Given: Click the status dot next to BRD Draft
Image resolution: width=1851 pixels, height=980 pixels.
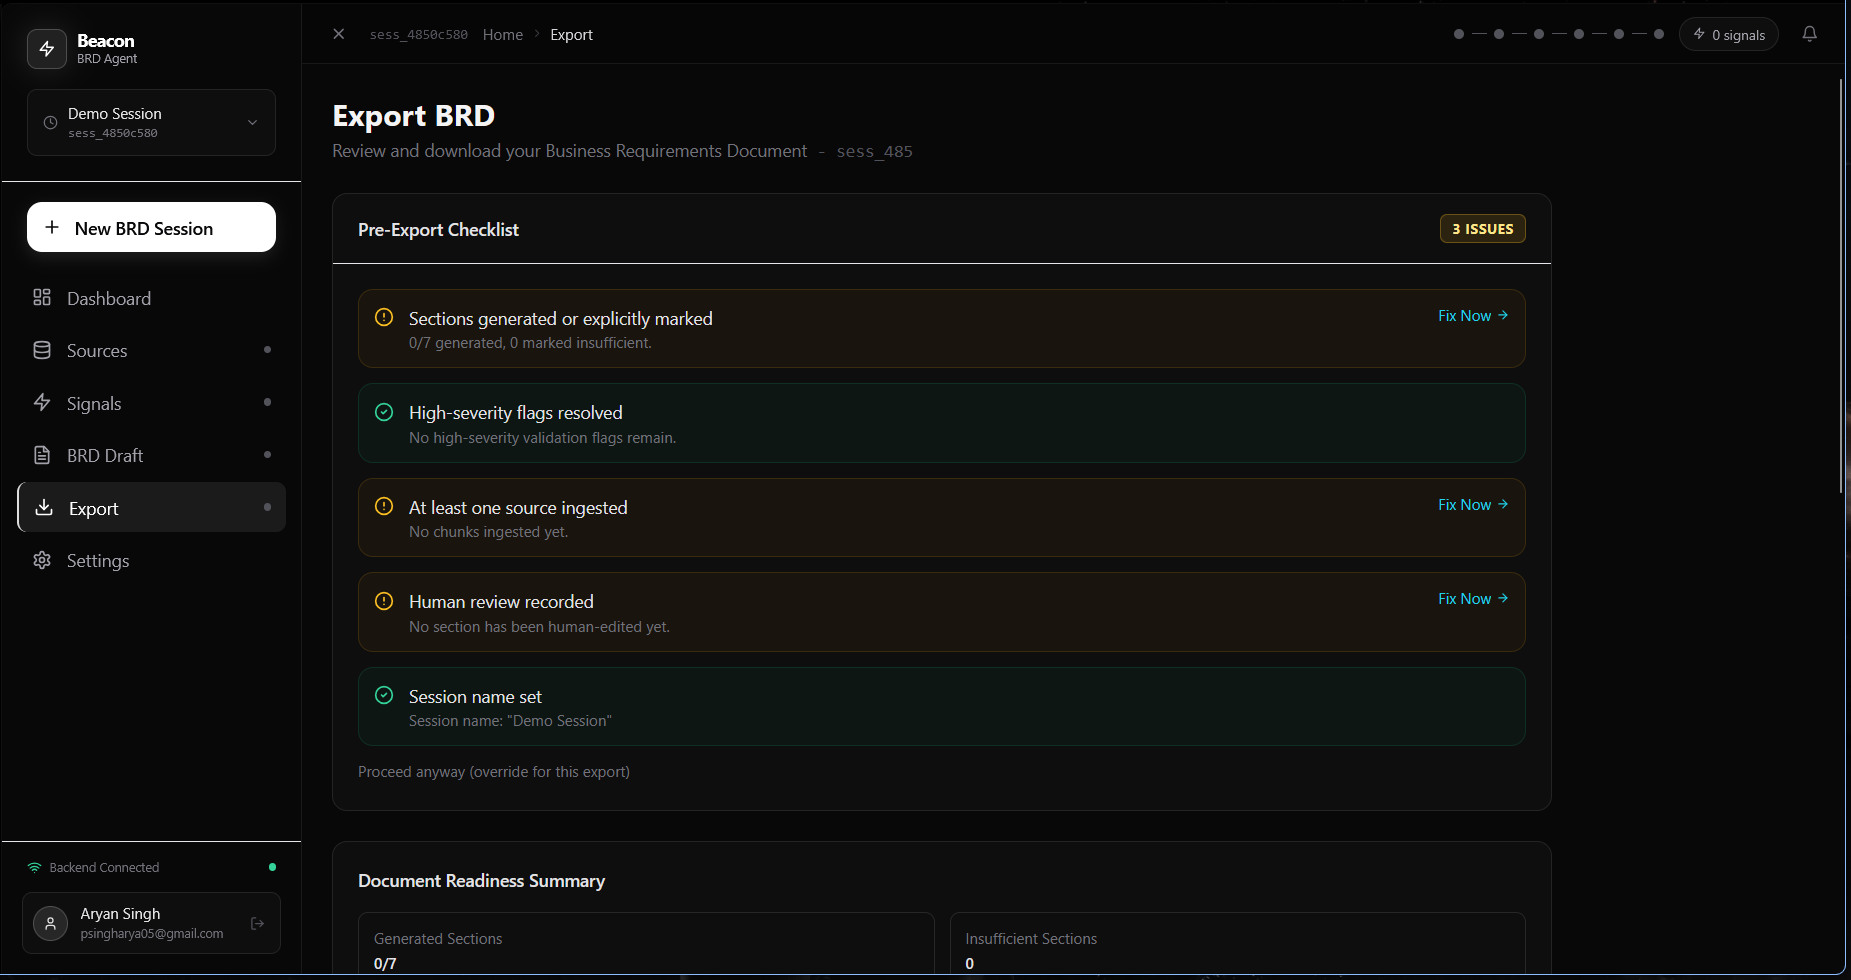Looking at the screenshot, I should (x=267, y=455).
